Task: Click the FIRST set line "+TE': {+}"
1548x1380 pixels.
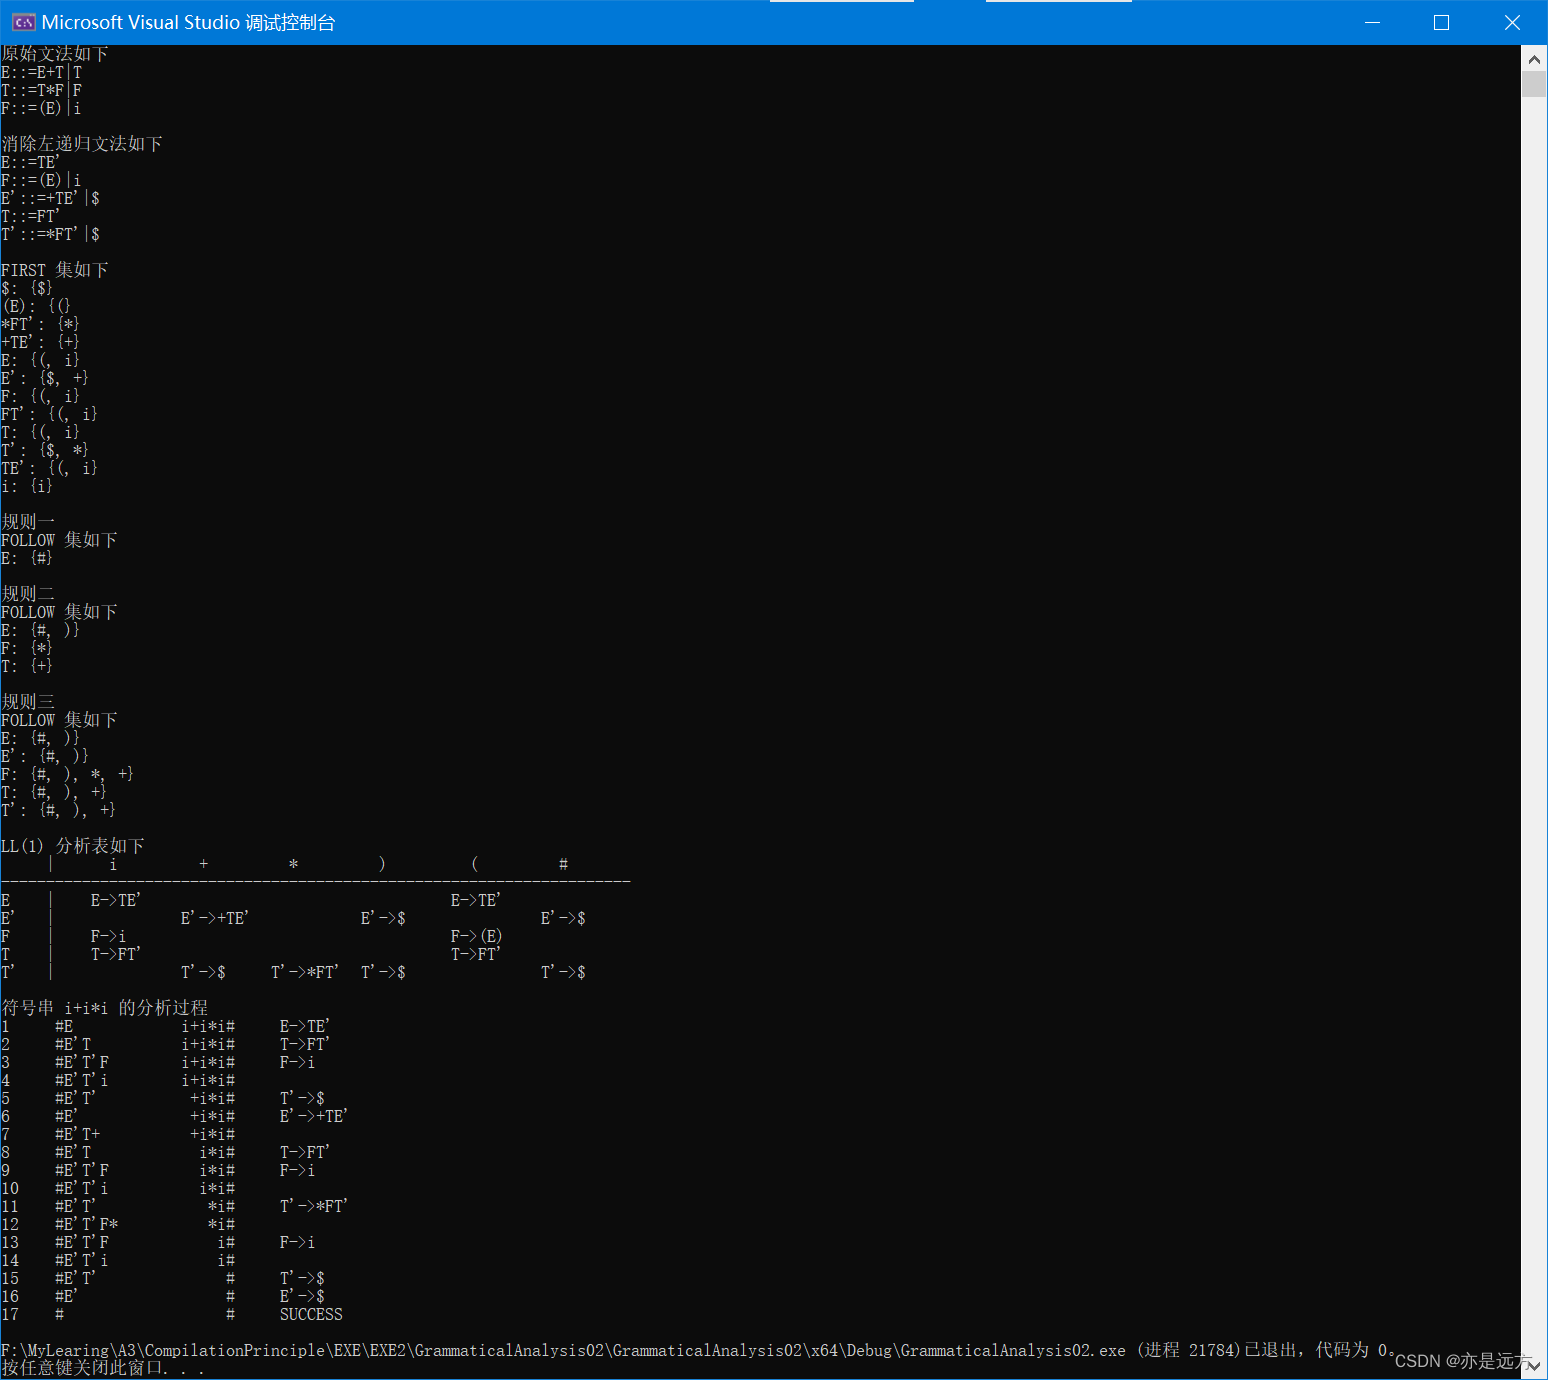Action: click(x=40, y=342)
